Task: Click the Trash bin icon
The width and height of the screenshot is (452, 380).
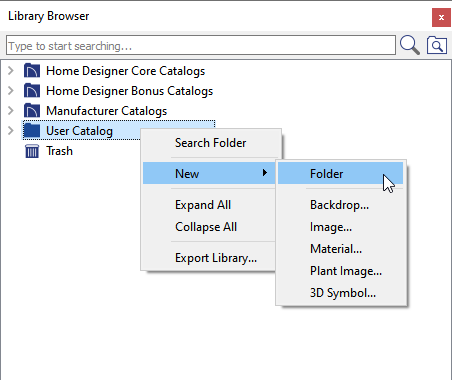Action: pyautogui.click(x=32, y=151)
